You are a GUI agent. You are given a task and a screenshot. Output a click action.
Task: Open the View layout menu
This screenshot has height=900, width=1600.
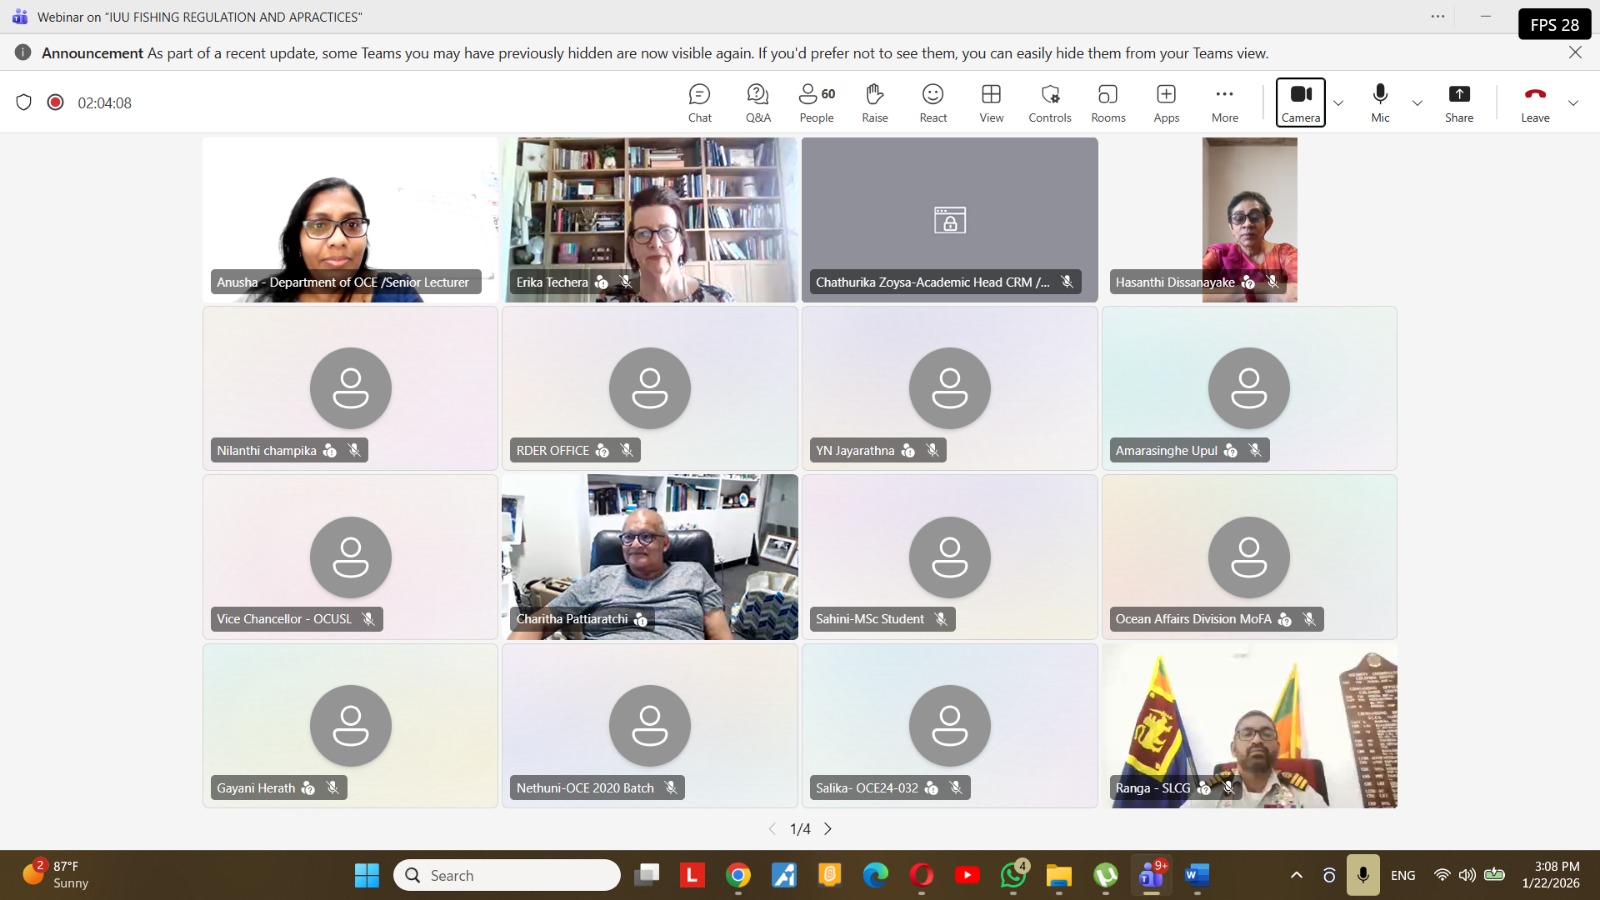pos(991,102)
